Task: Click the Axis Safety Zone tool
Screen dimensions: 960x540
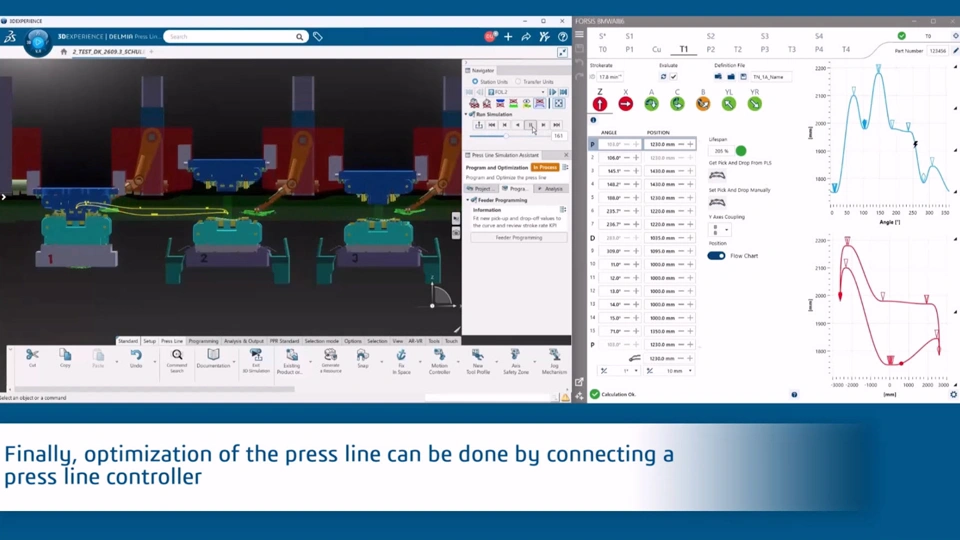Action: point(516,361)
